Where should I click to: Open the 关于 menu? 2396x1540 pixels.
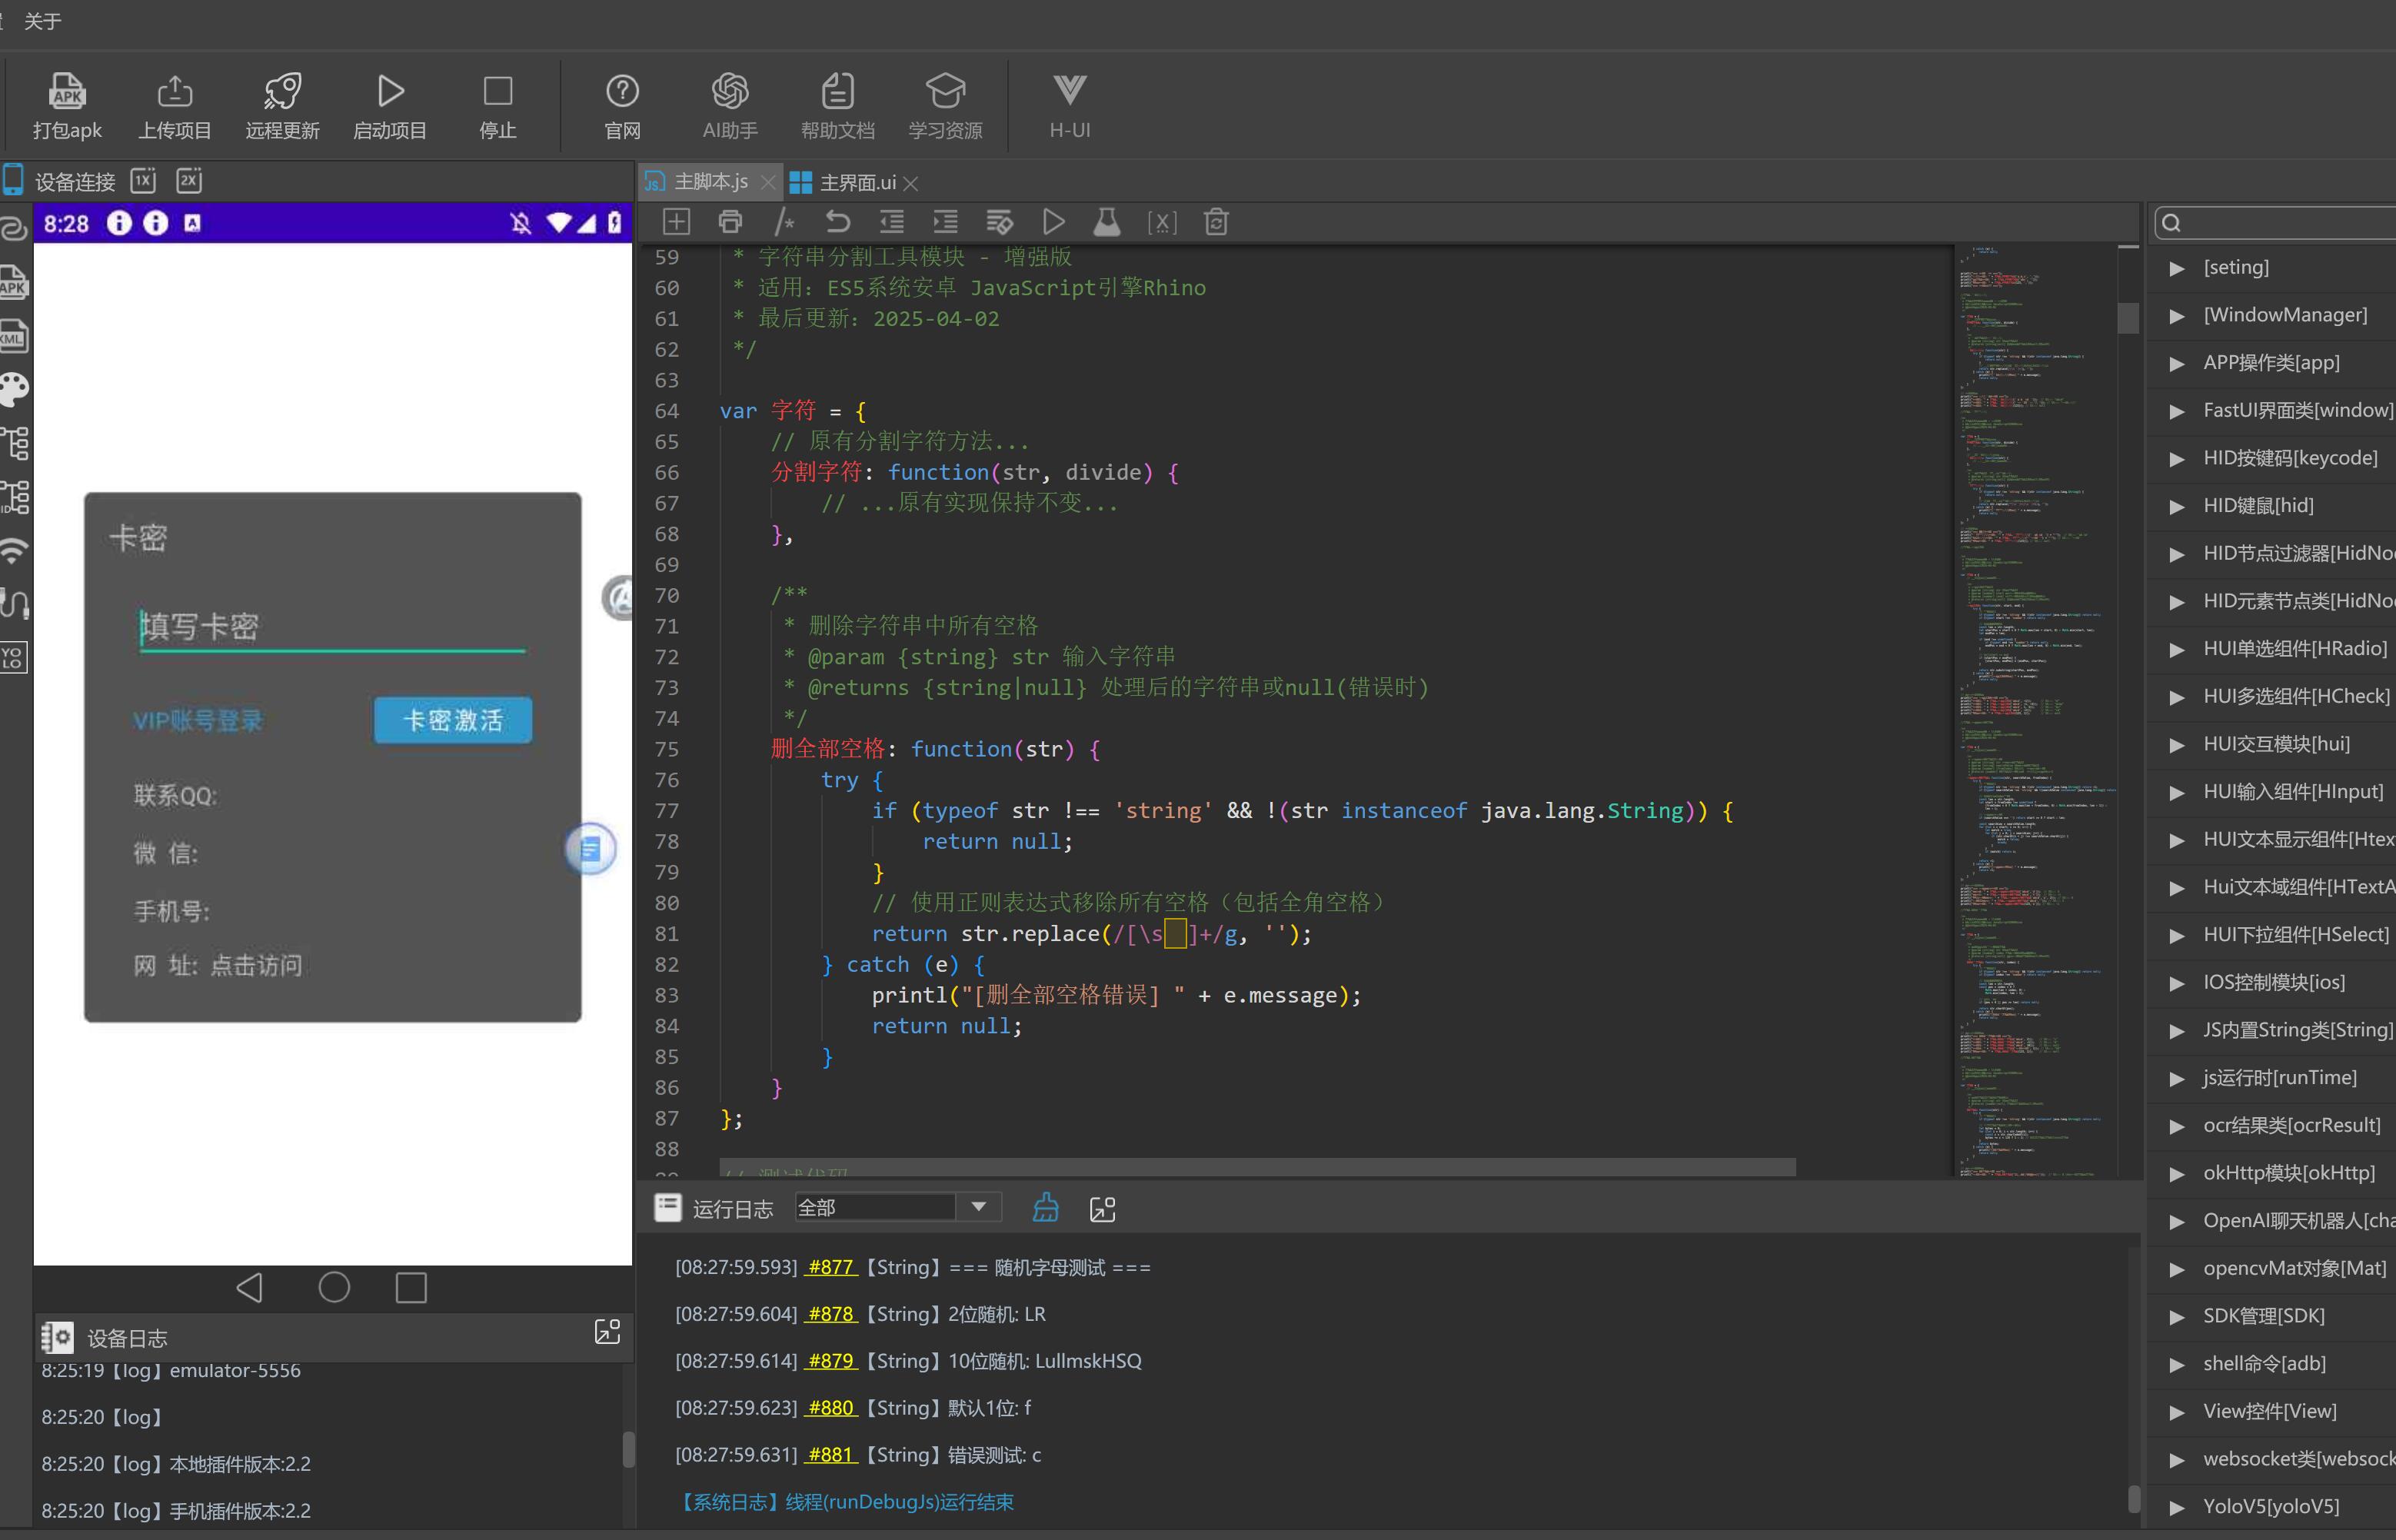click(42, 21)
